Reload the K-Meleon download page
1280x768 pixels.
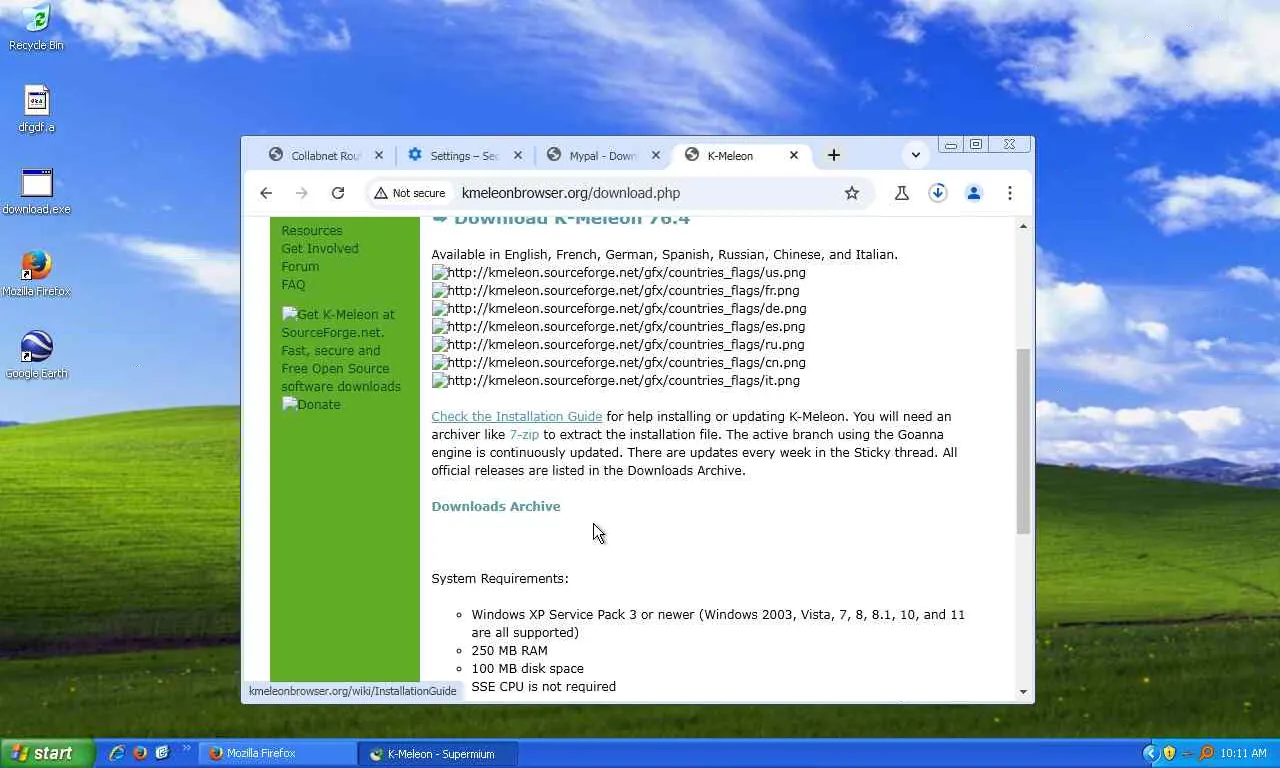point(338,193)
